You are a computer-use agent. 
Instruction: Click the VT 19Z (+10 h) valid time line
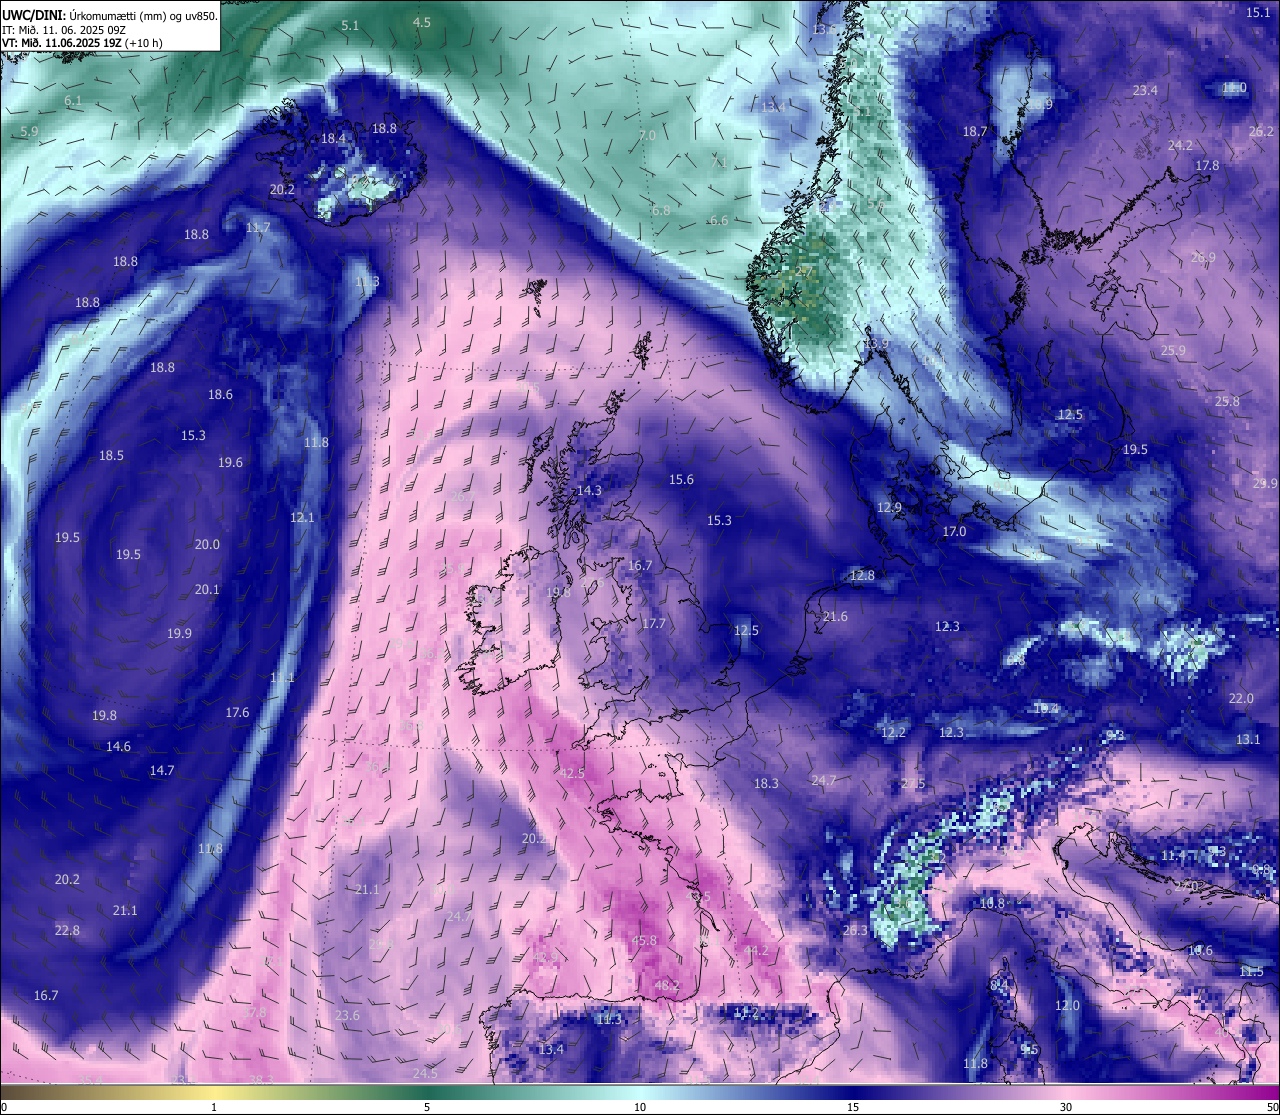82,43
